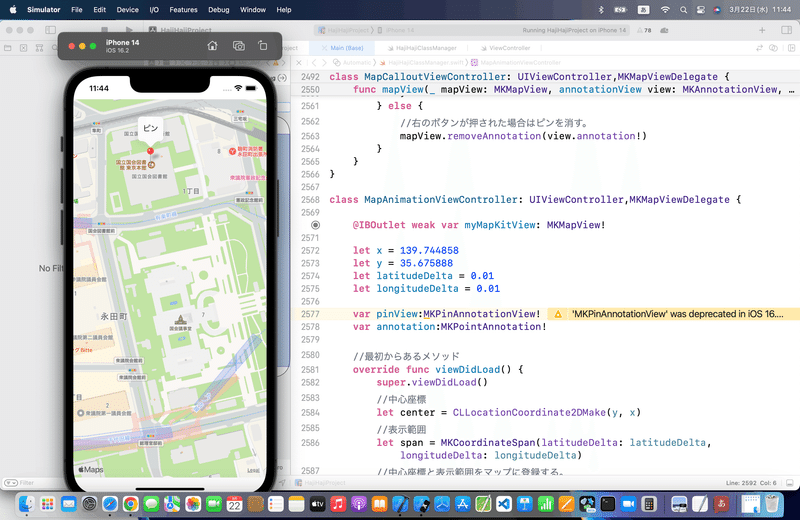Open the editor options icon

773,48
